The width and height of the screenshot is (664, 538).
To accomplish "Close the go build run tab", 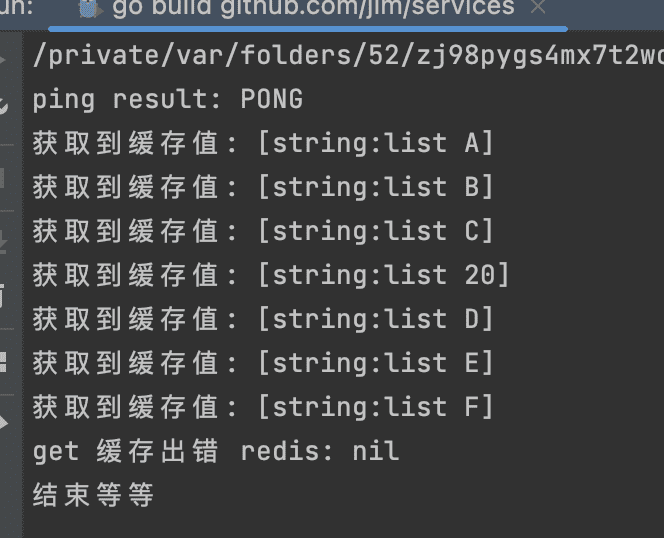I will [538, 7].
